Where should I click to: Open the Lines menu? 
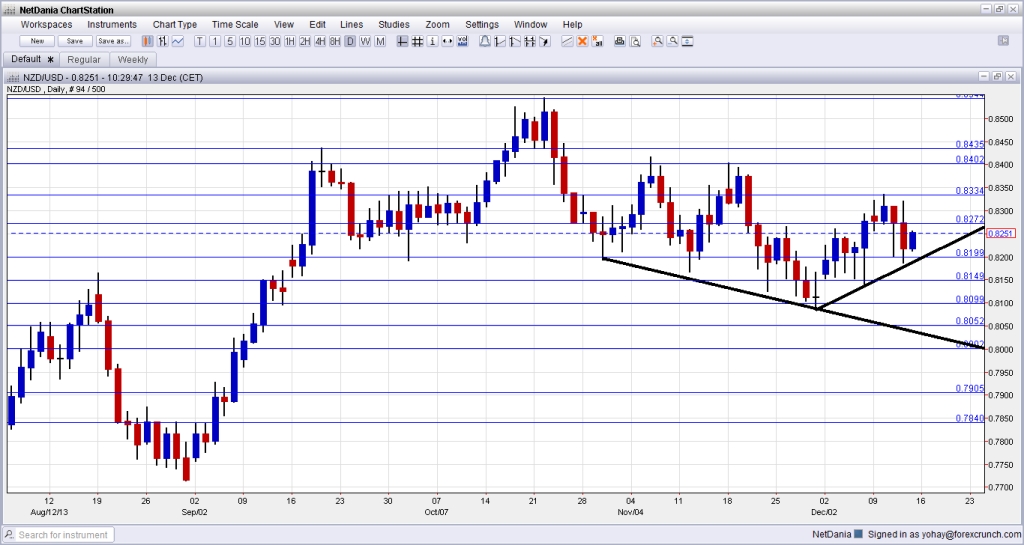pos(351,24)
